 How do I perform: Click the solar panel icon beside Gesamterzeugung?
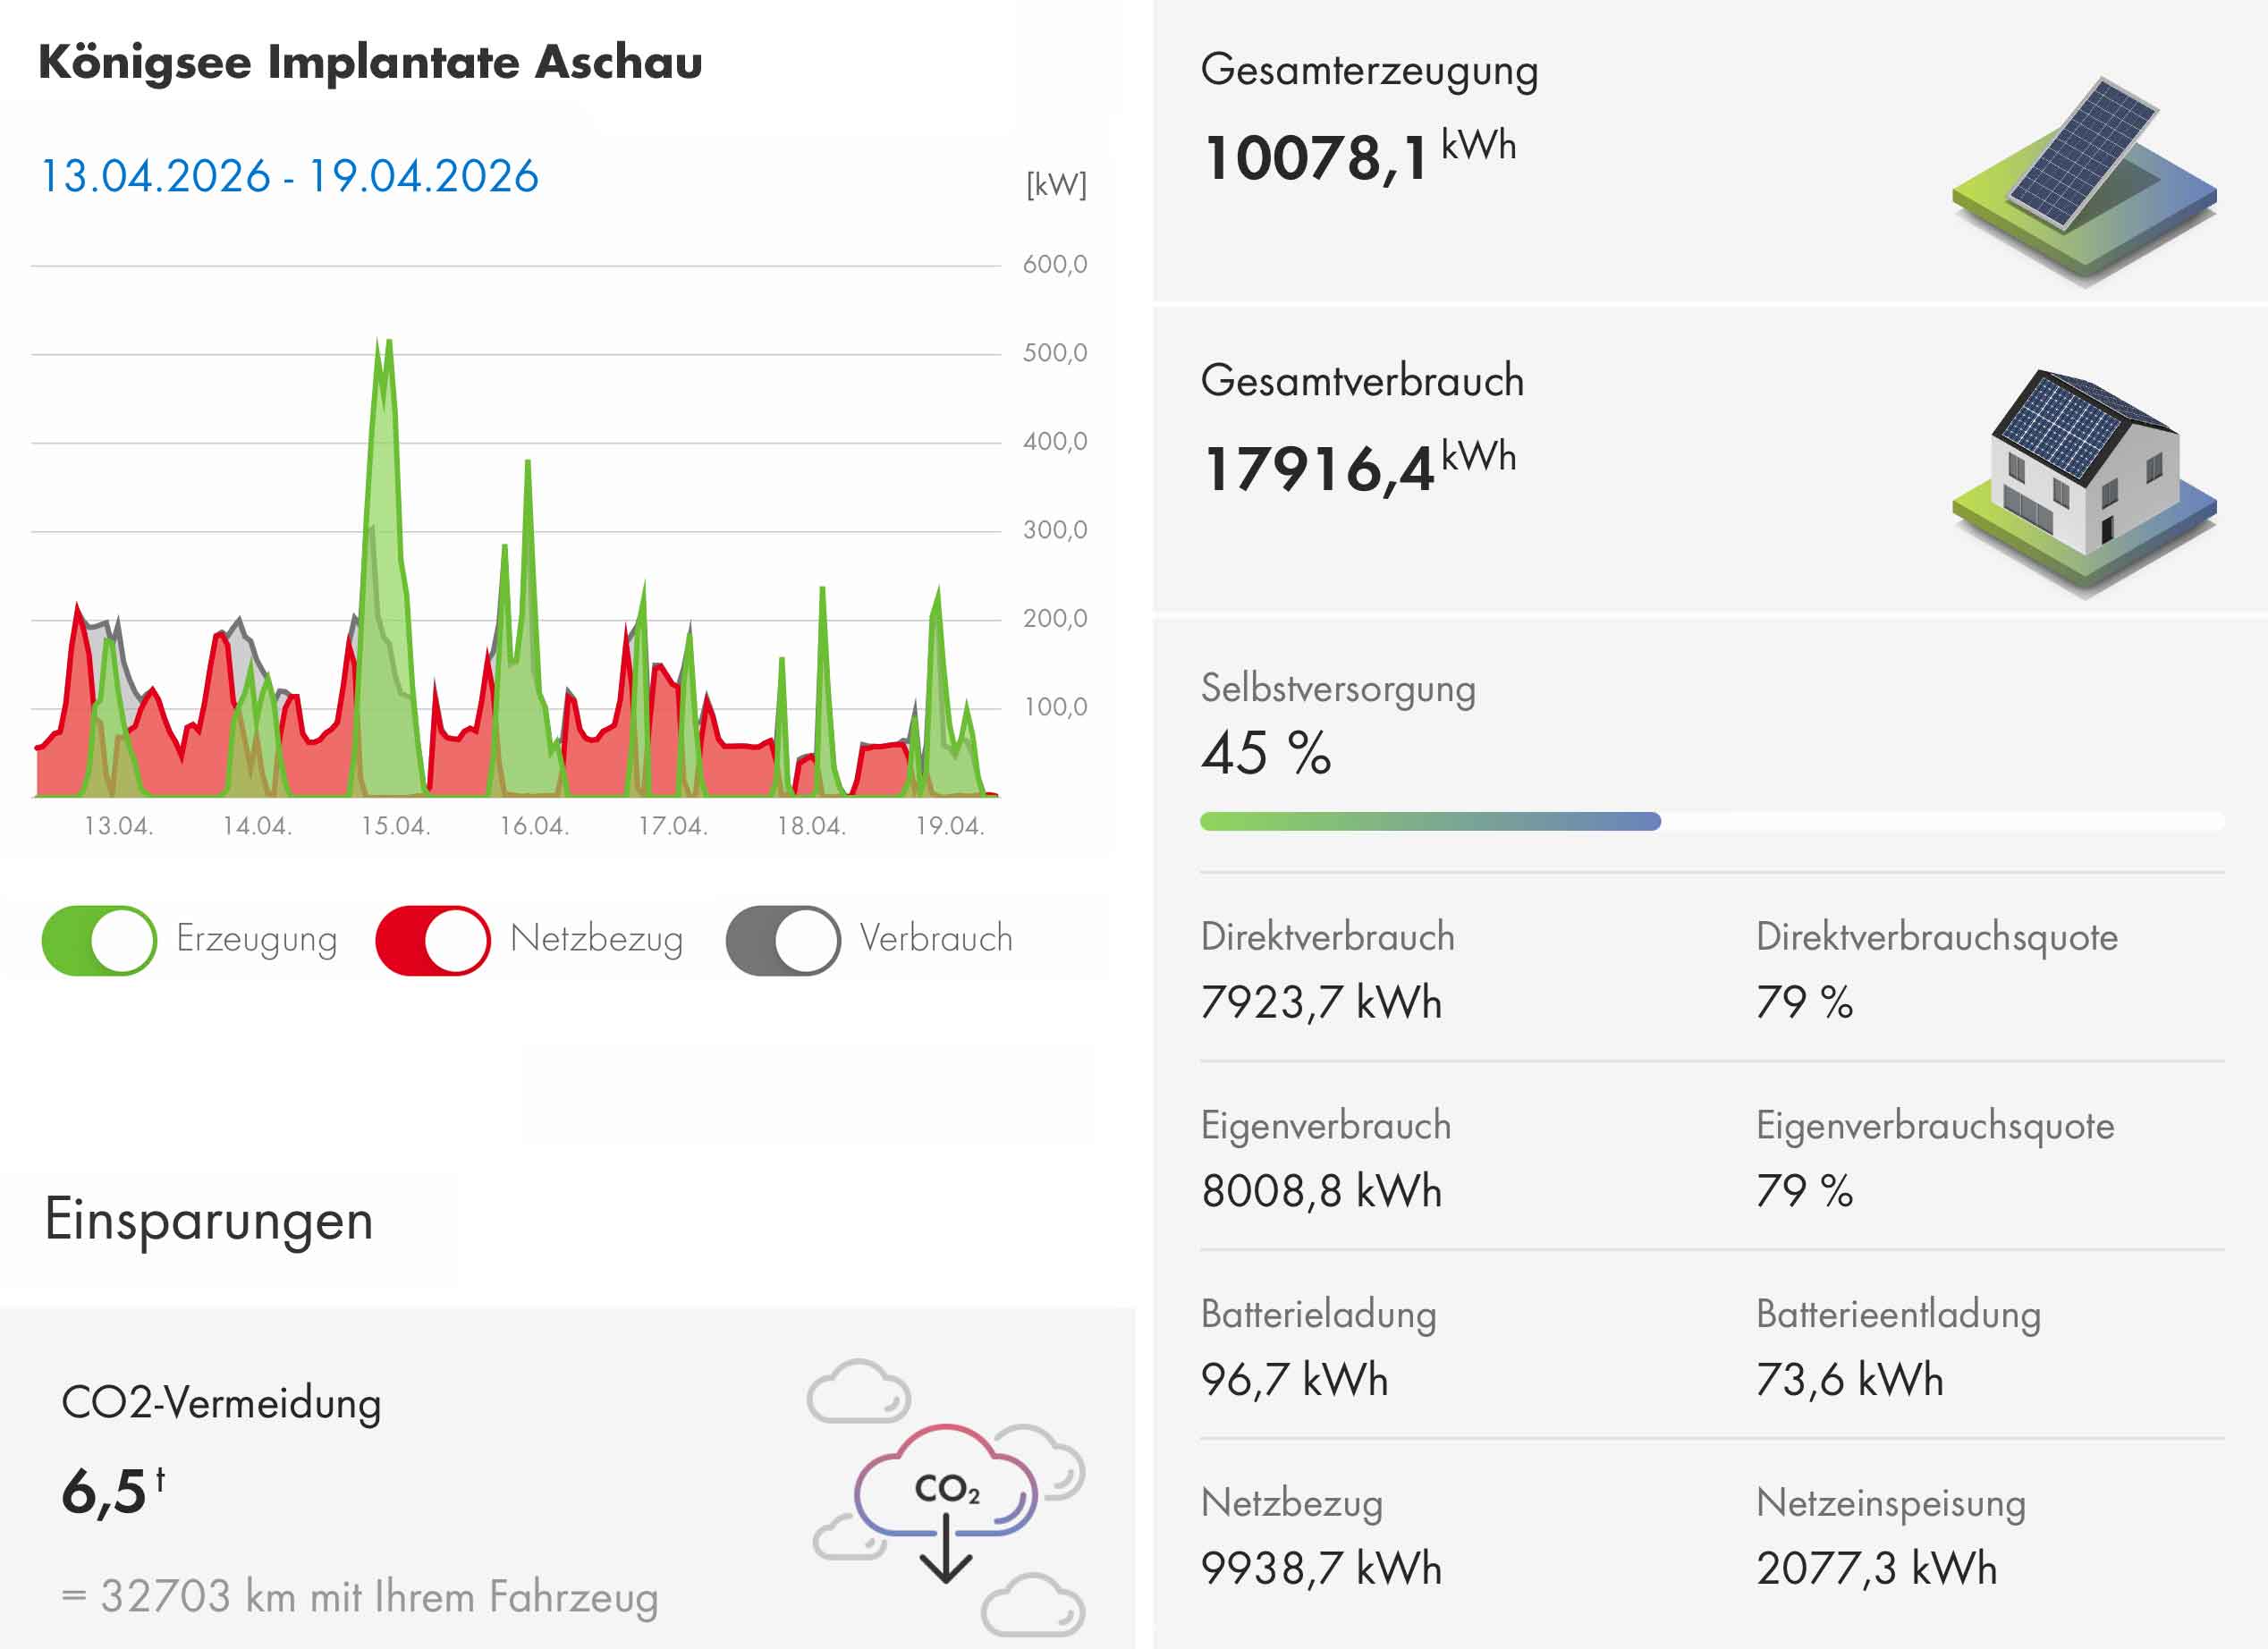click(2082, 178)
